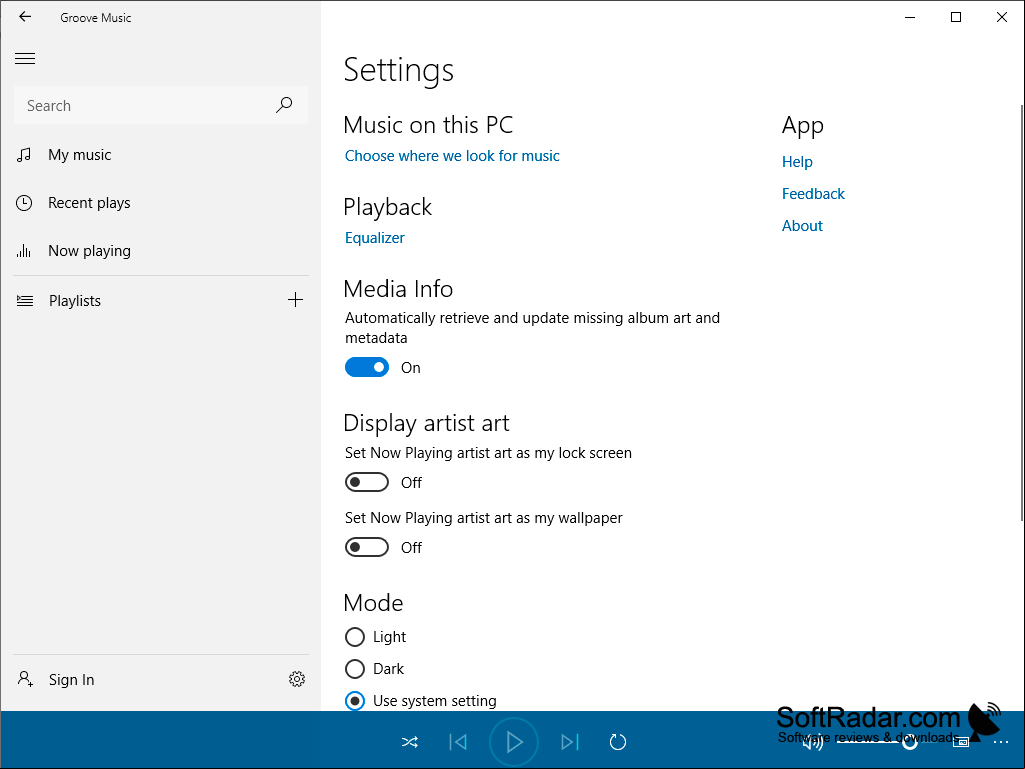1025x769 pixels.
Task: Open My music in the sidebar
Action: 160,155
